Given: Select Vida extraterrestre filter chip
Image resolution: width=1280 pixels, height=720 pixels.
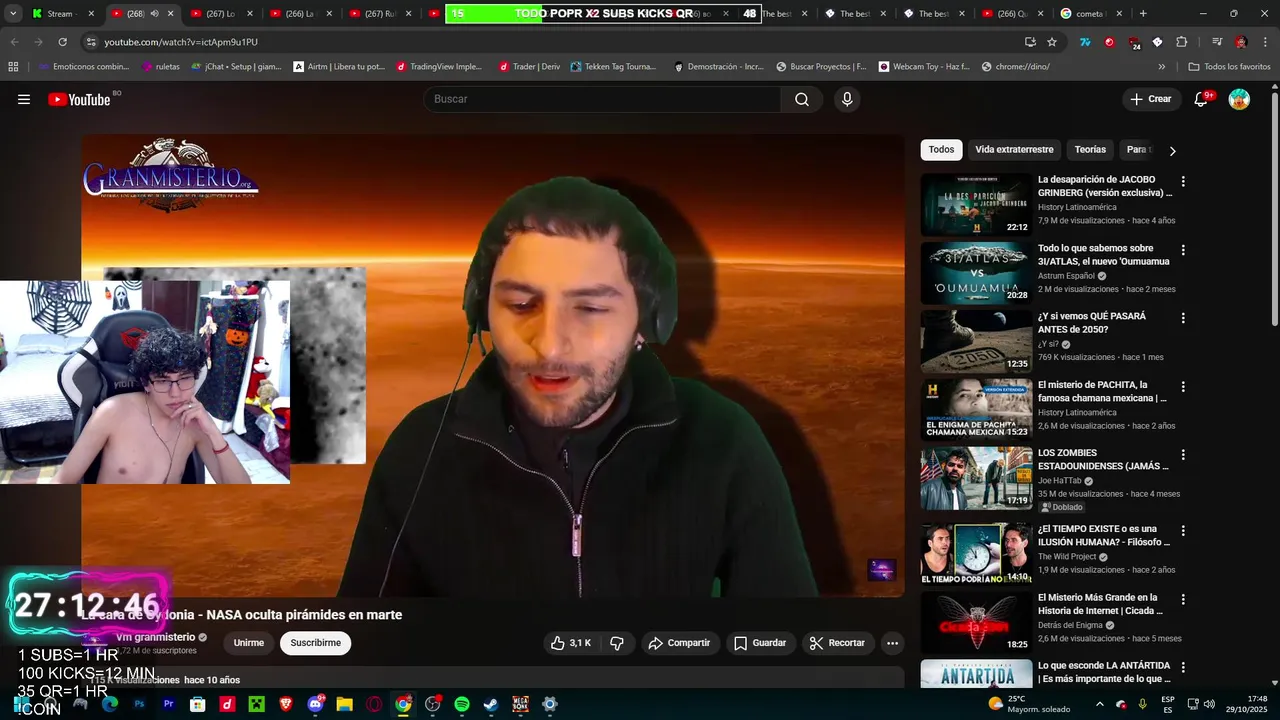Looking at the screenshot, I should (1014, 150).
